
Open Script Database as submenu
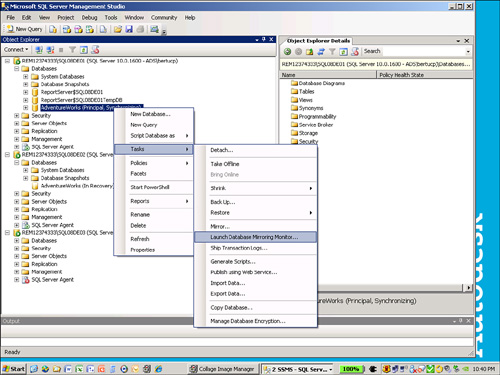(x=154, y=136)
